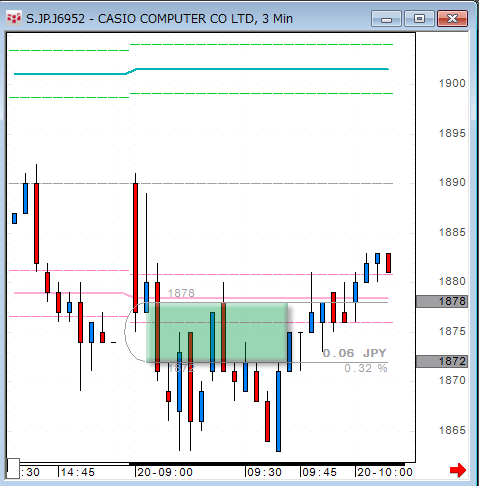Click the 09:45 time axis label
The width and height of the screenshot is (479, 486).
pos(319,472)
